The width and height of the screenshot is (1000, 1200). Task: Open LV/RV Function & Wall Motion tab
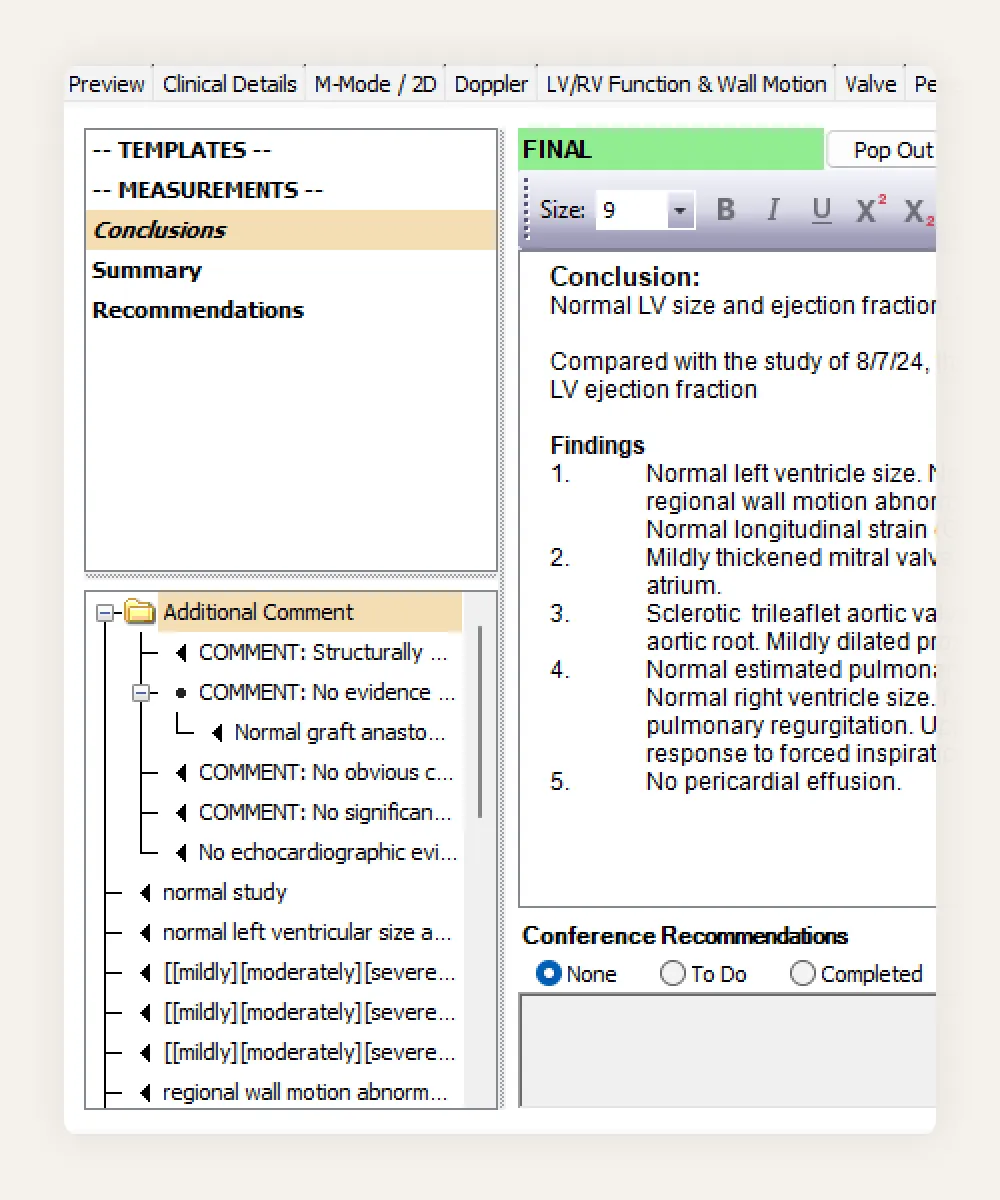(x=687, y=84)
